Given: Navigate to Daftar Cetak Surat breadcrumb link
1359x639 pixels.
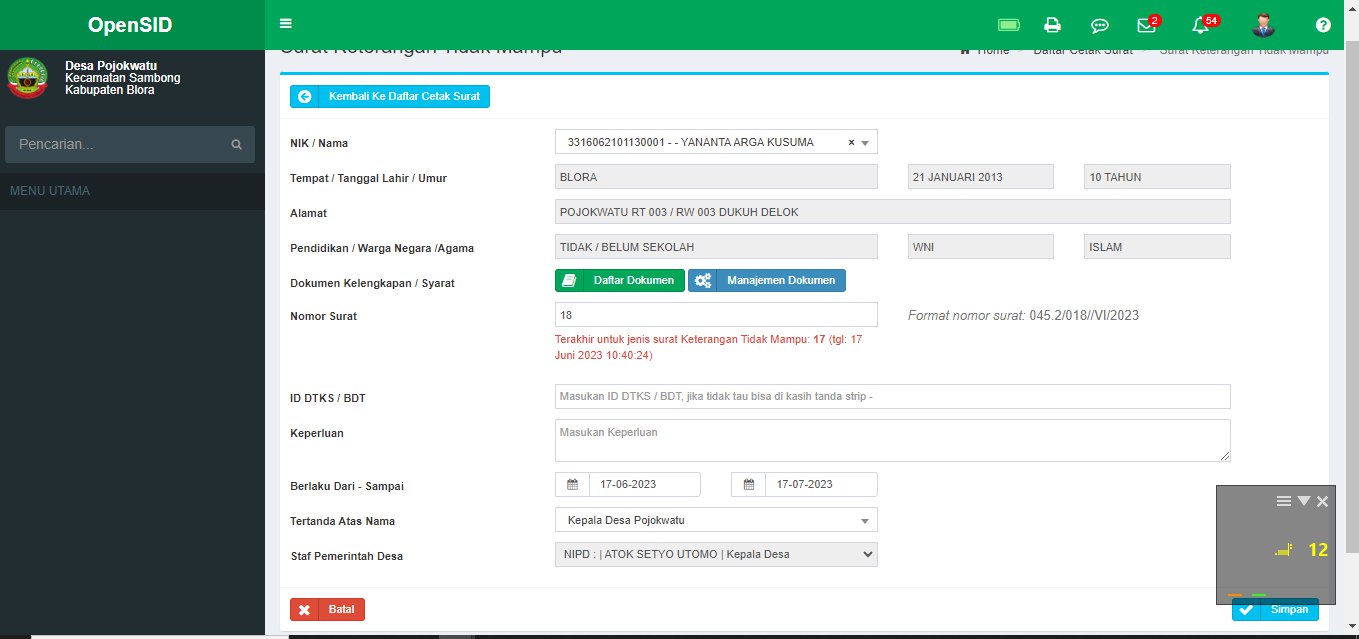Looking at the screenshot, I should click(1083, 48).
